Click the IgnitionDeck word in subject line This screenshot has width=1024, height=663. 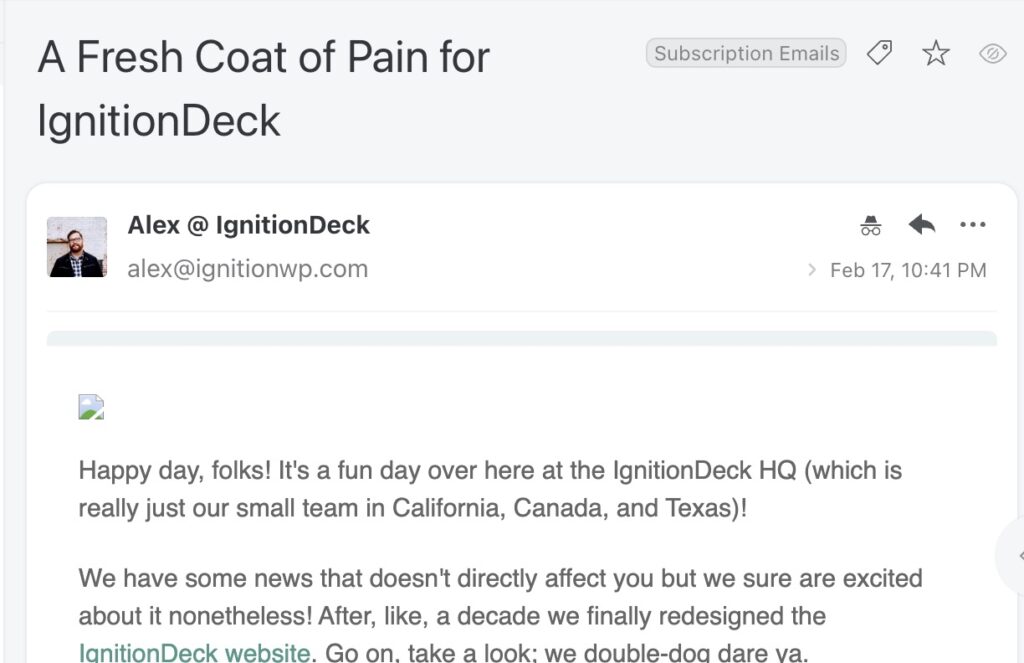click(x=159, y=121)
